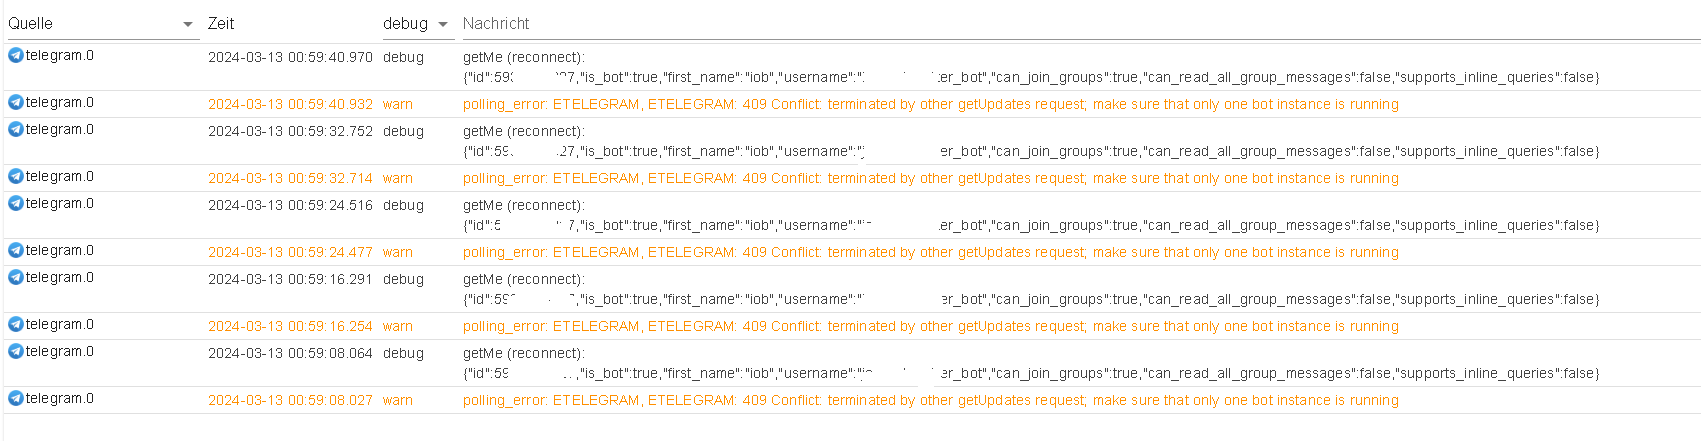This screenshot has height=441, width=1701.
Task: Click Telegram icon in 00:59:32.714 warn row
Action: 16,176
